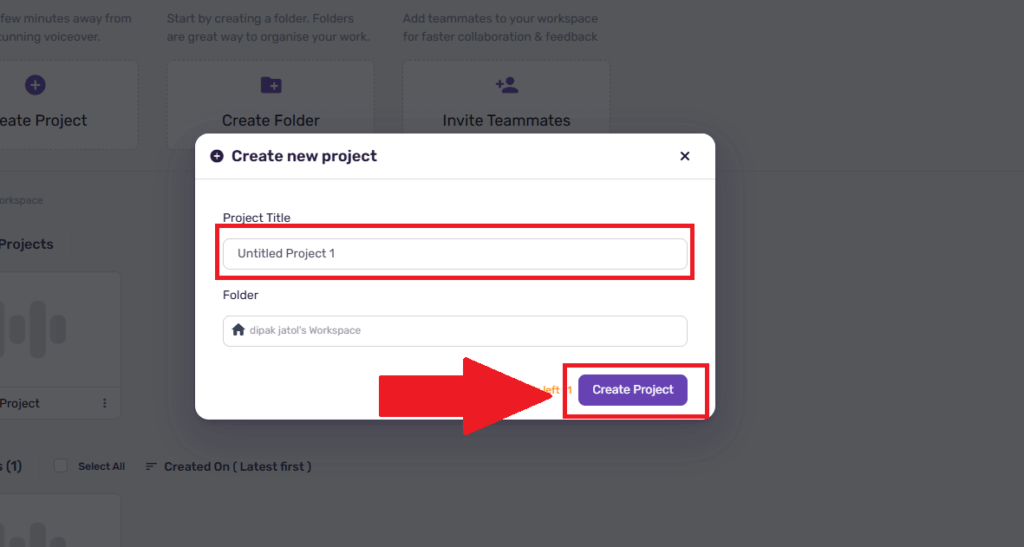Screen dimensions: 1024x547
Task: Click the Invite Teammates card label
Action: 506,120
